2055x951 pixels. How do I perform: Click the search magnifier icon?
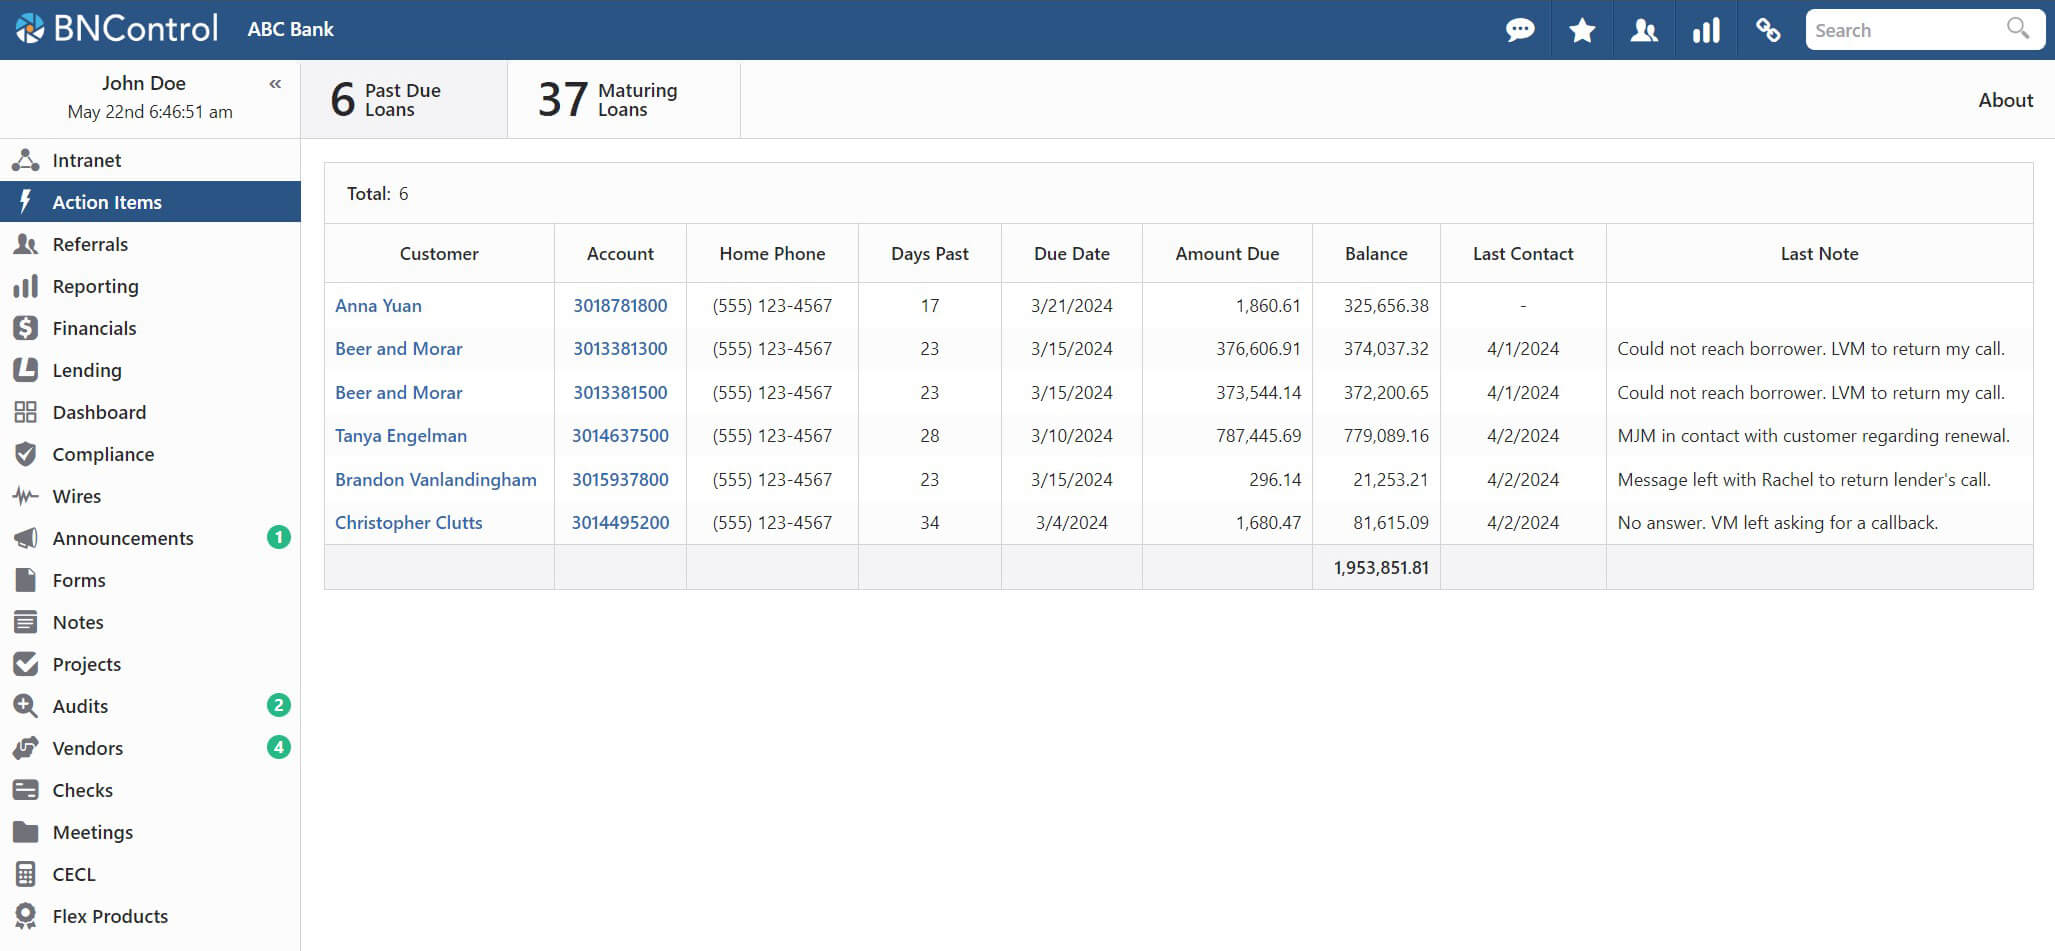point(2018,28)
